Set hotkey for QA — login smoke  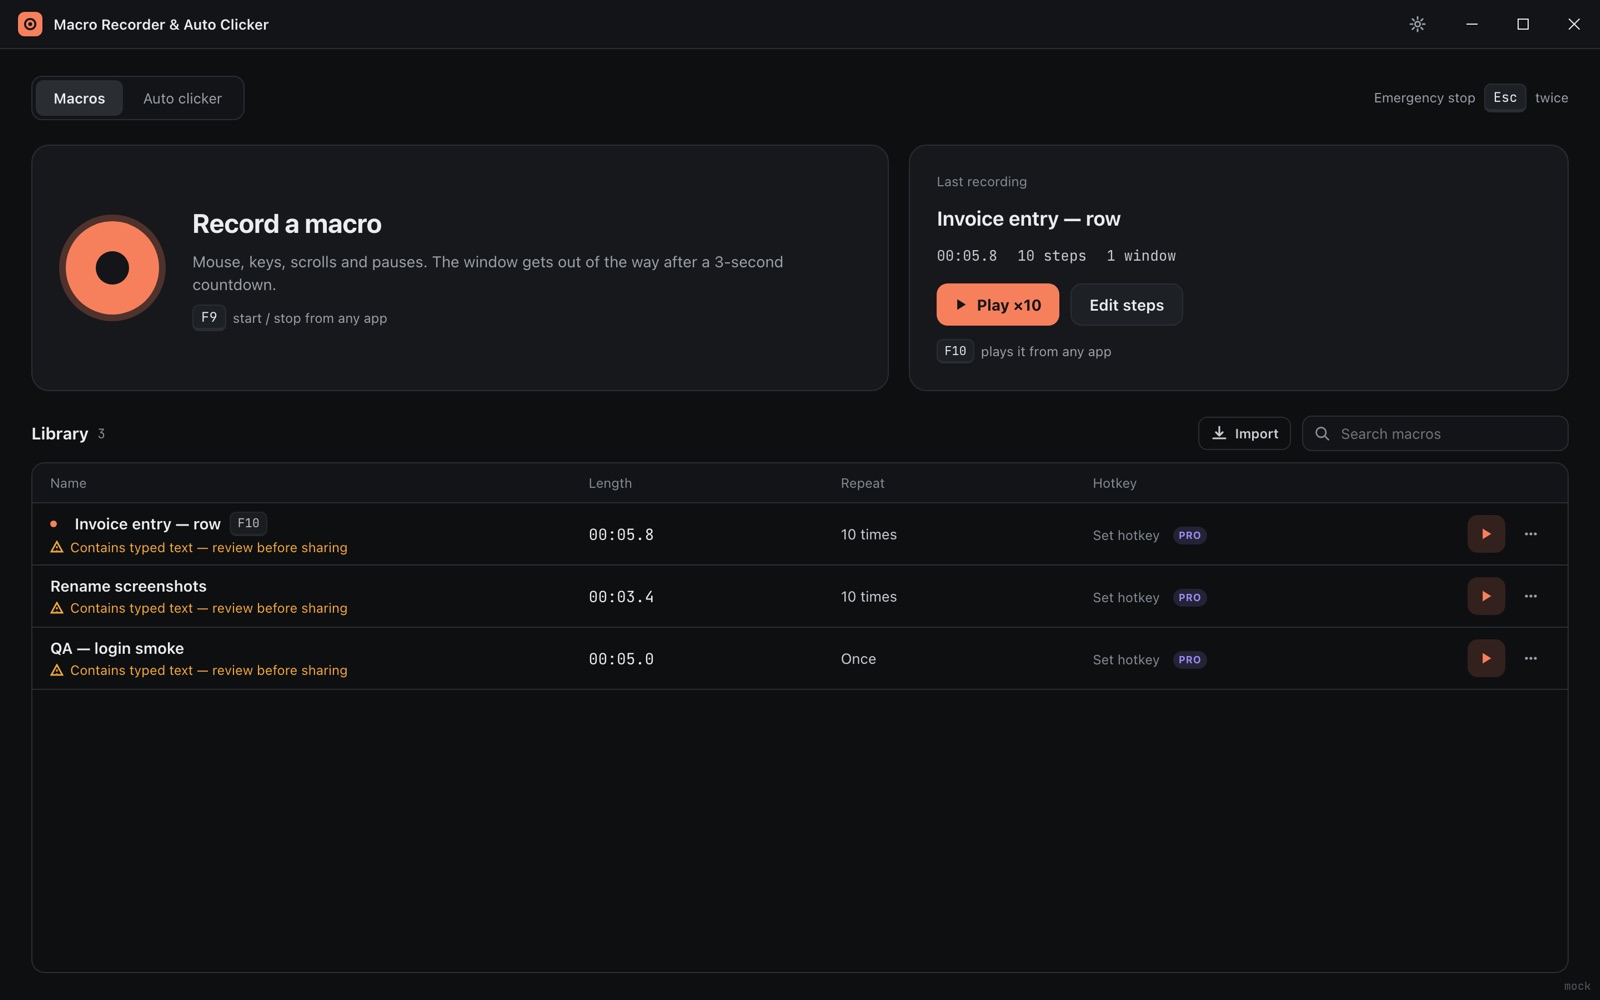(1126, 659)
